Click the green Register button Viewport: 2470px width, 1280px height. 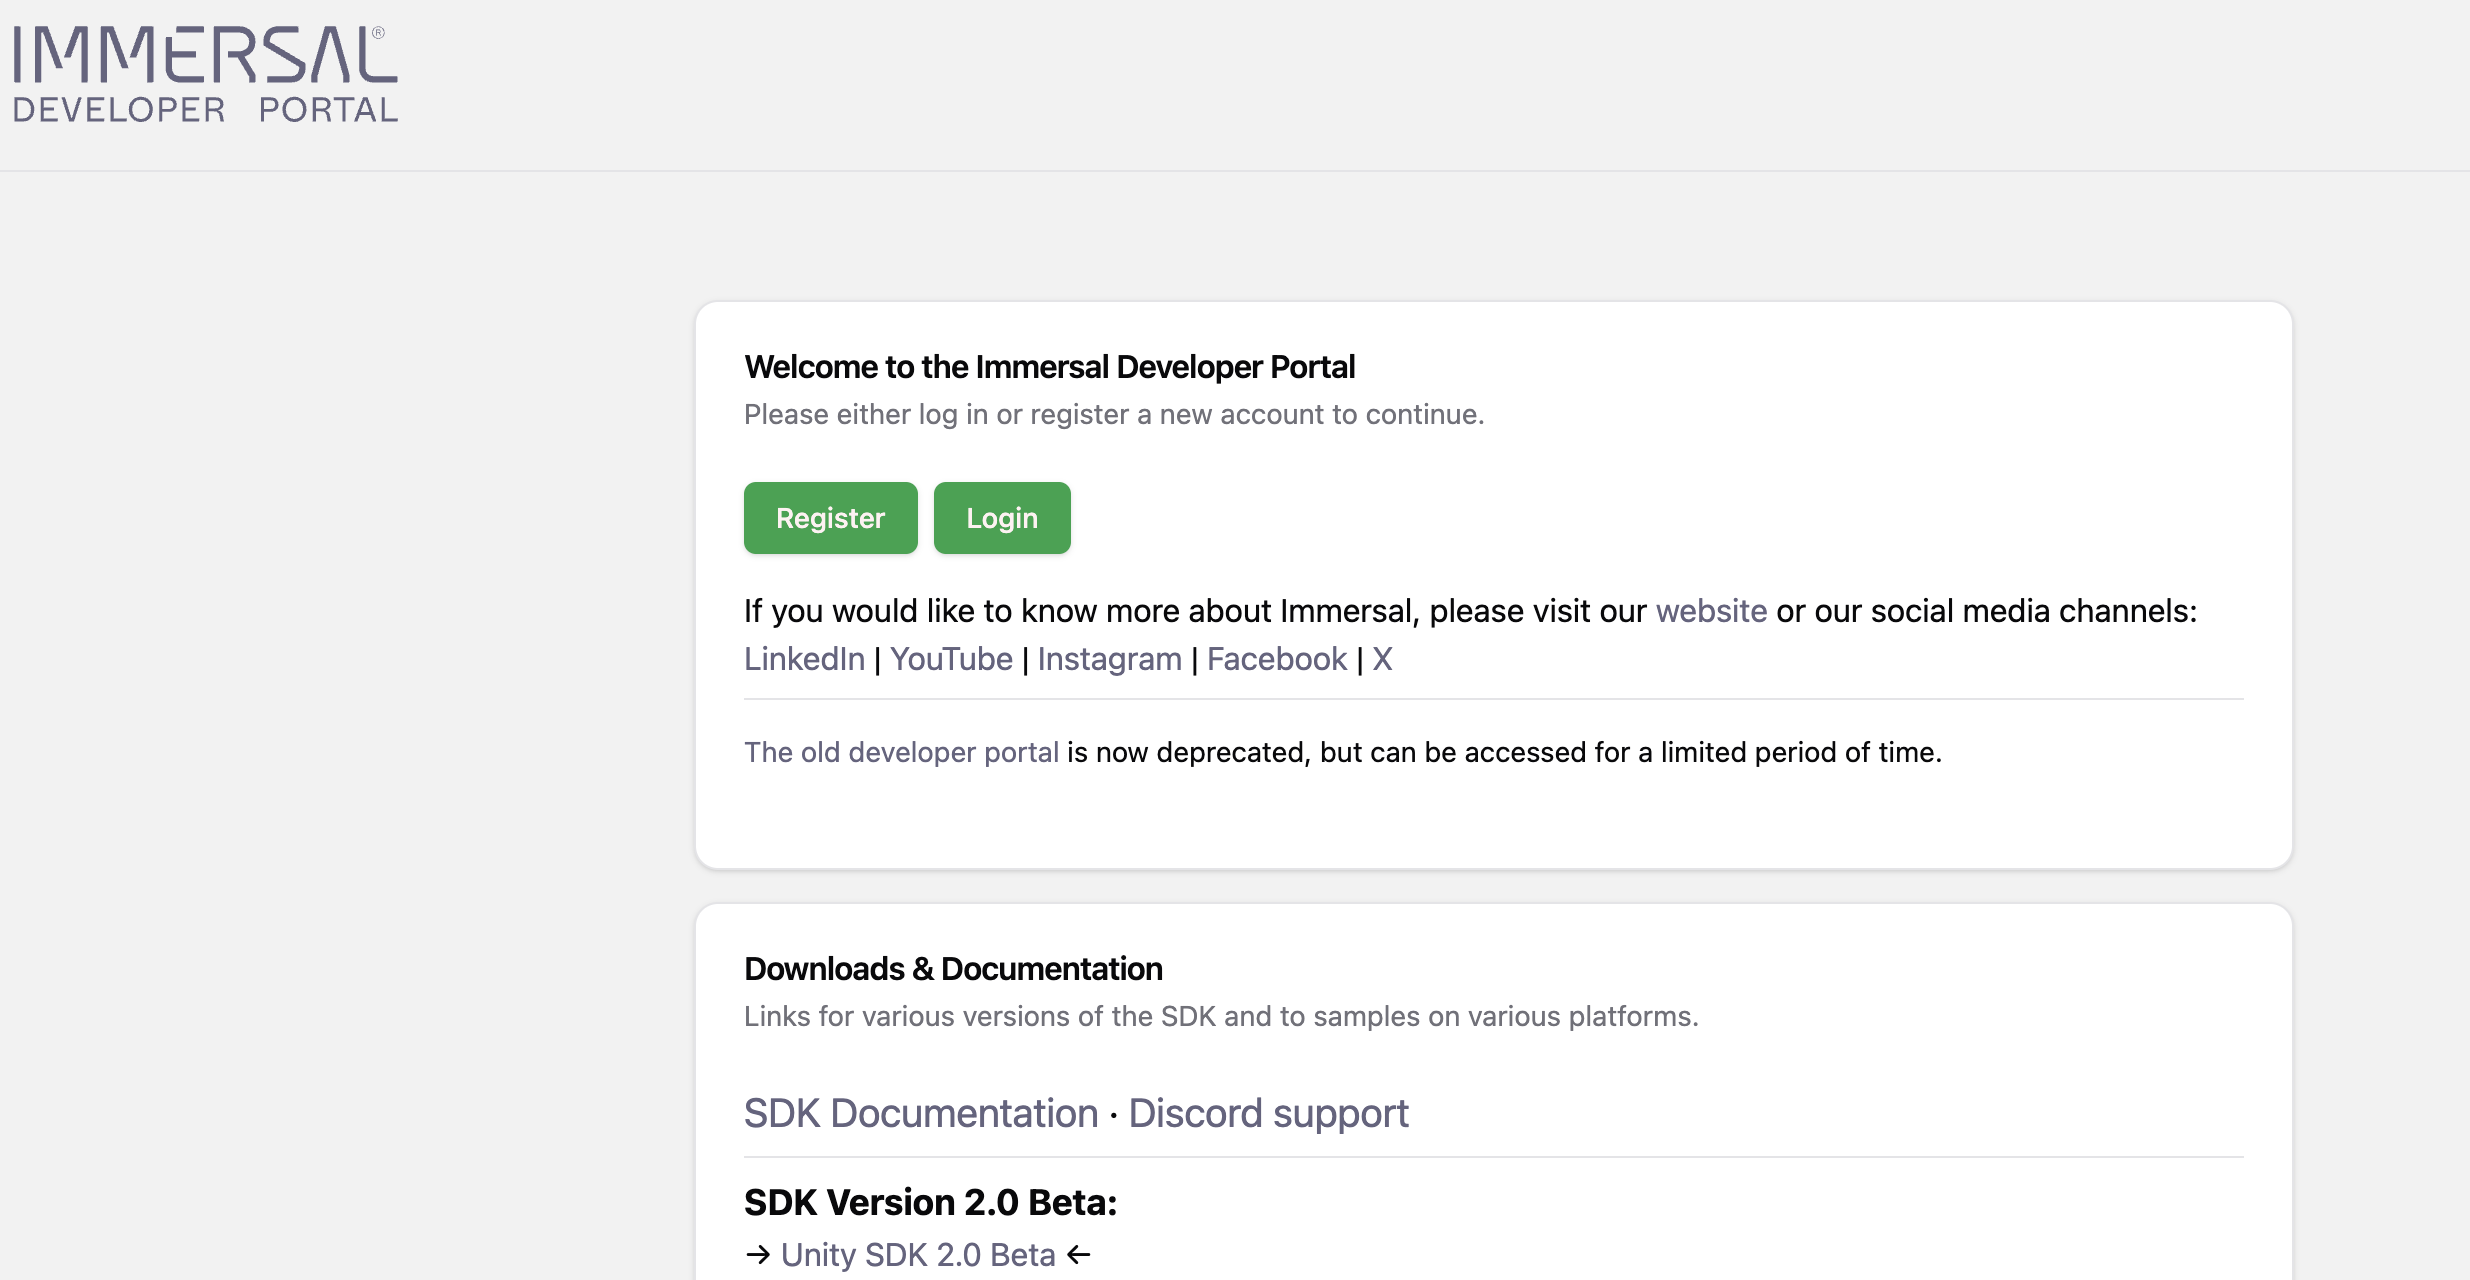pyautogui.click(x=830, y=518)
